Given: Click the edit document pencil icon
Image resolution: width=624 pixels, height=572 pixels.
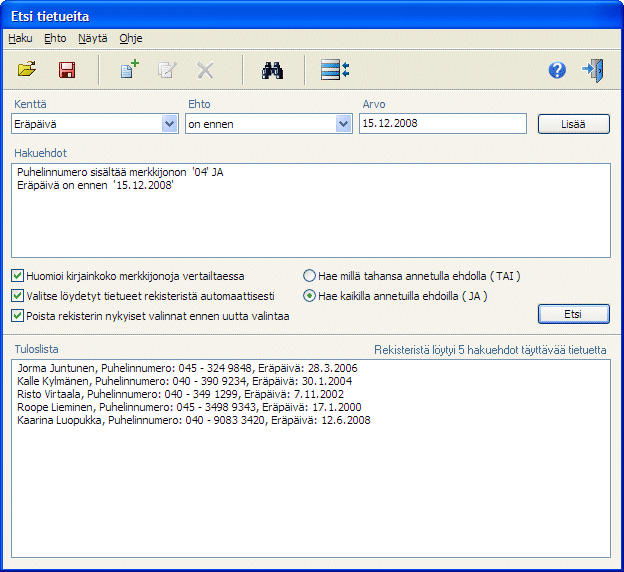Looking at the screenshot, I should [x=167, y=70].
